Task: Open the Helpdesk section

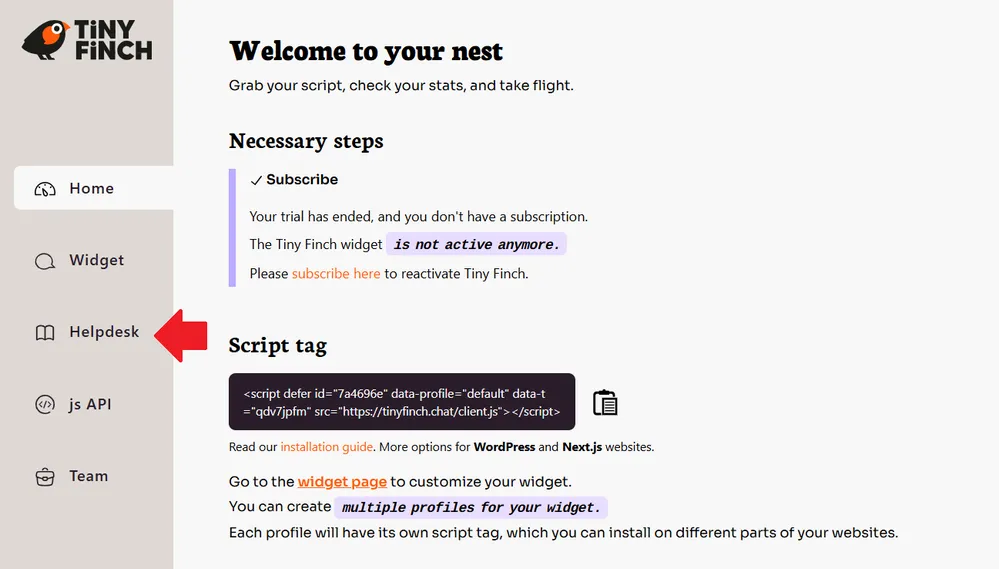Action: click(104, 333)
